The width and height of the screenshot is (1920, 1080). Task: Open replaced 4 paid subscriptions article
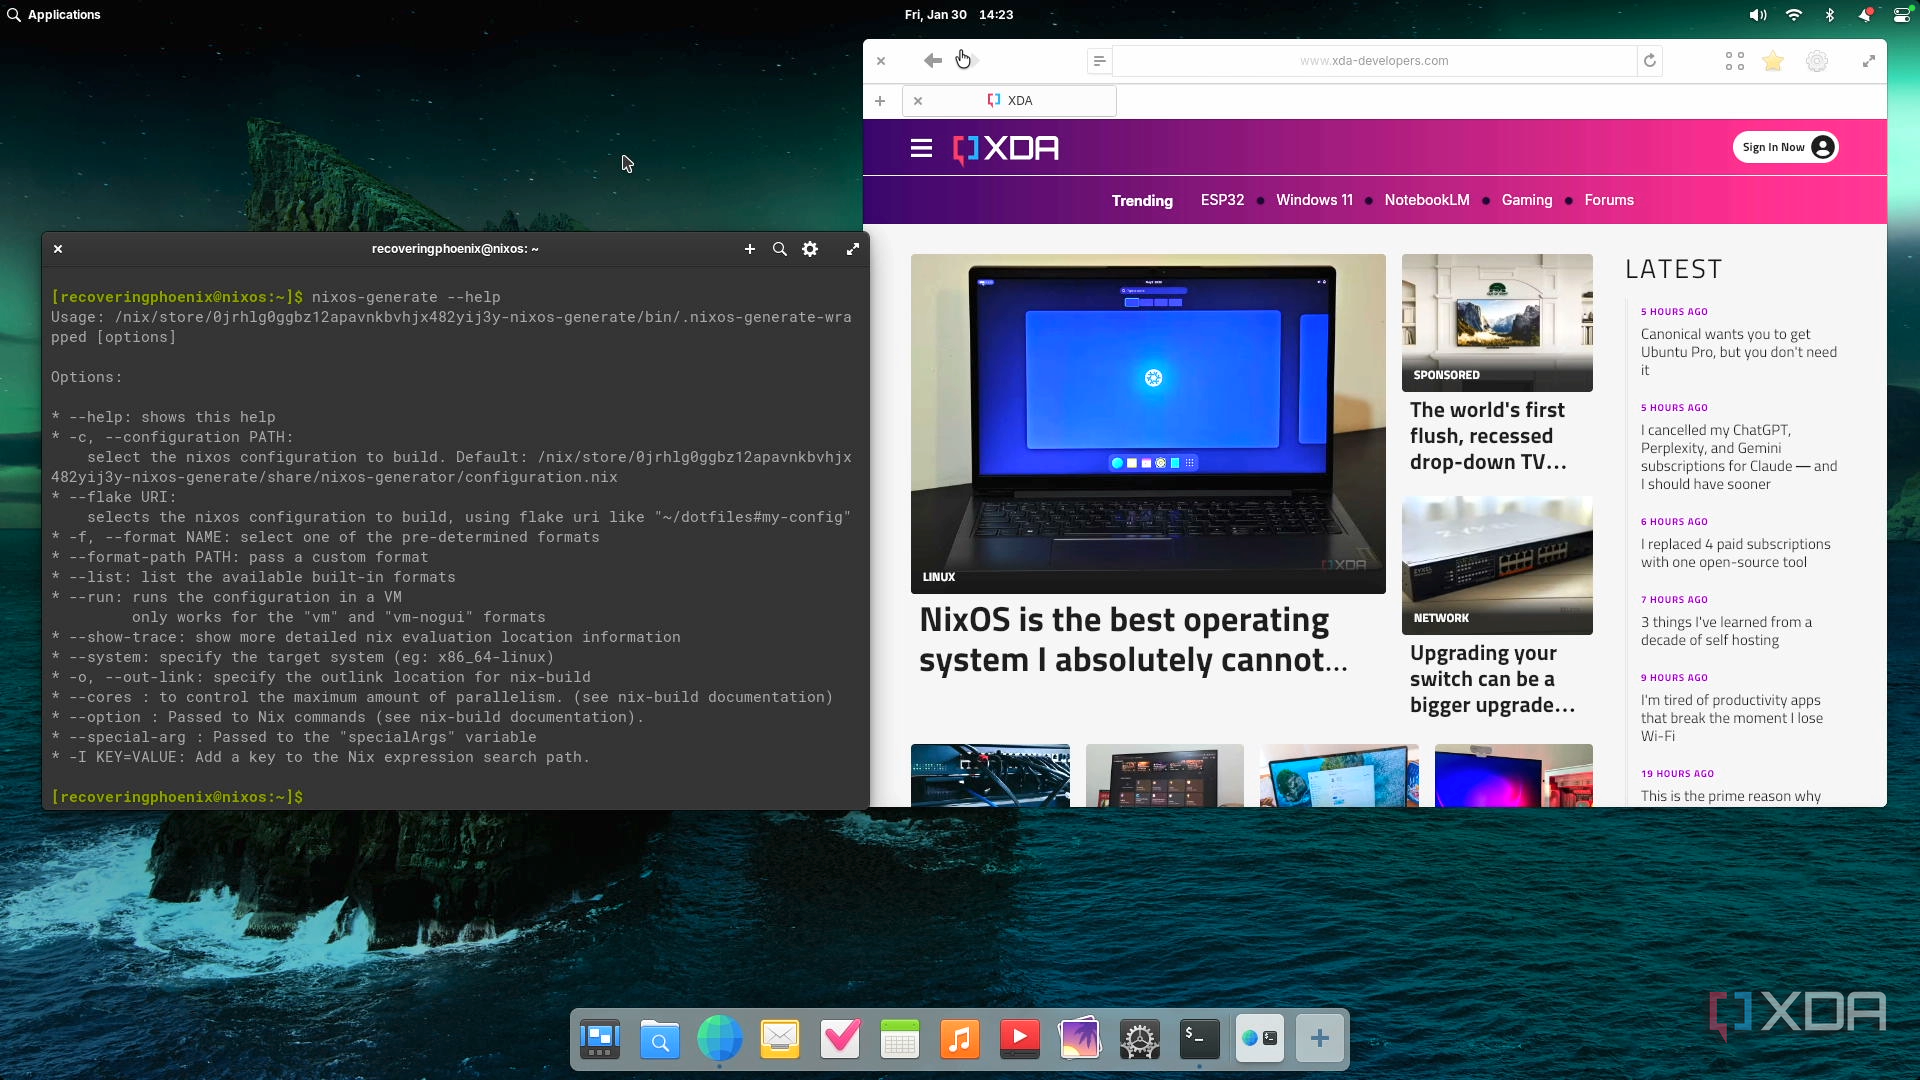1735,553
